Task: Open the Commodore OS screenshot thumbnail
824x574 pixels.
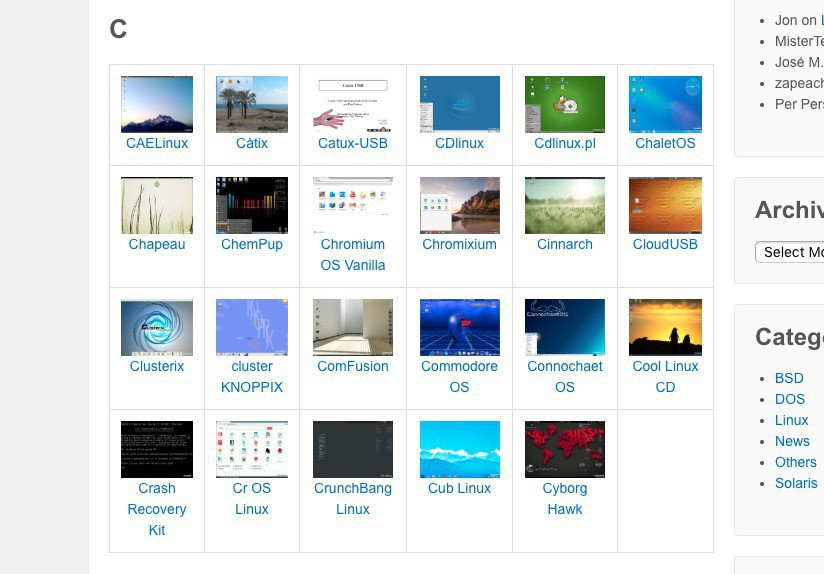Action: 460,327
